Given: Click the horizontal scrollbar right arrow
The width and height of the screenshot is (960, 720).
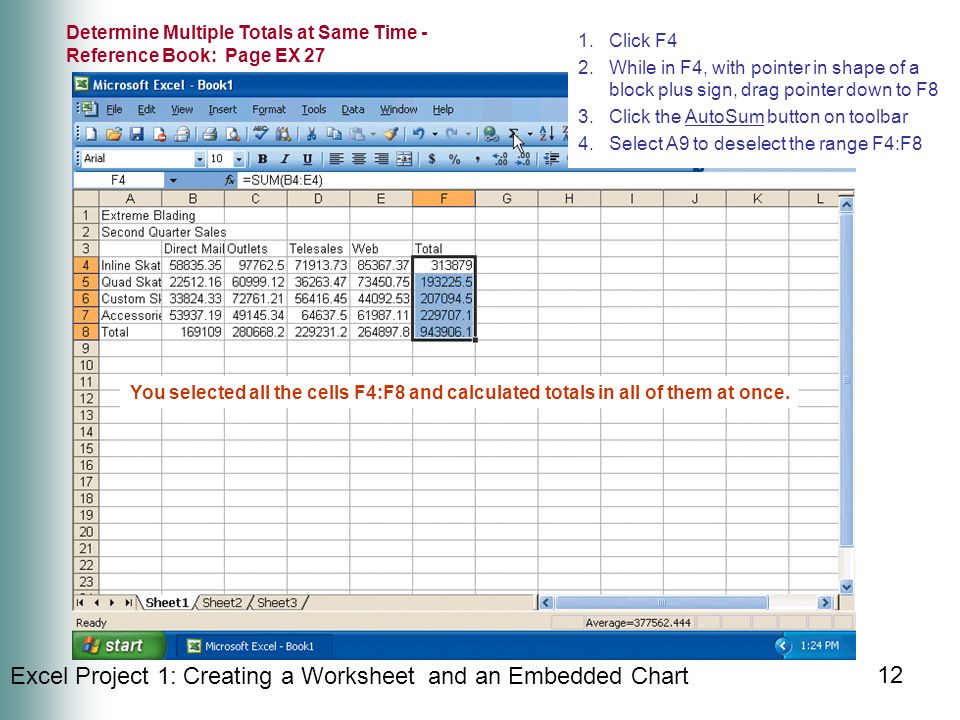Looking at the screenshot, I should 825,603.
